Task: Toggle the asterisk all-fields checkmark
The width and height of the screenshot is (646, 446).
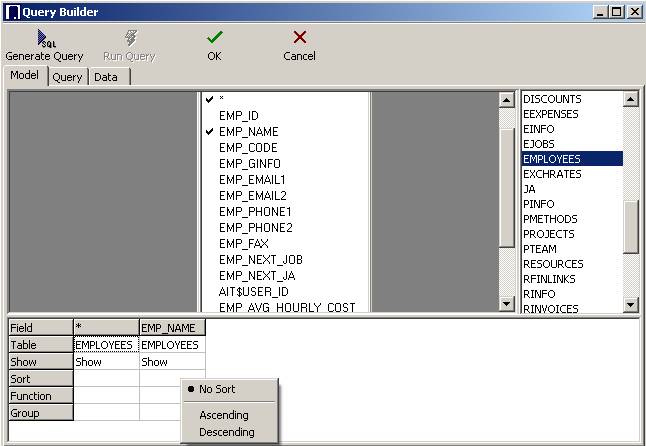Action: (210, 100)
